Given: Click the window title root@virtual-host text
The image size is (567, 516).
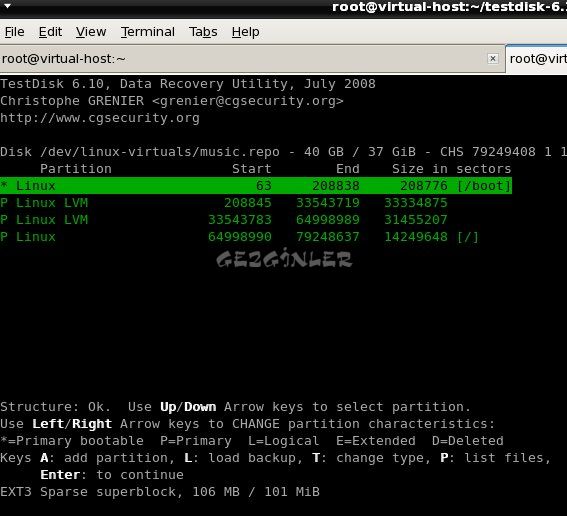Looking at the screenshot, I should tap(449, 7).
